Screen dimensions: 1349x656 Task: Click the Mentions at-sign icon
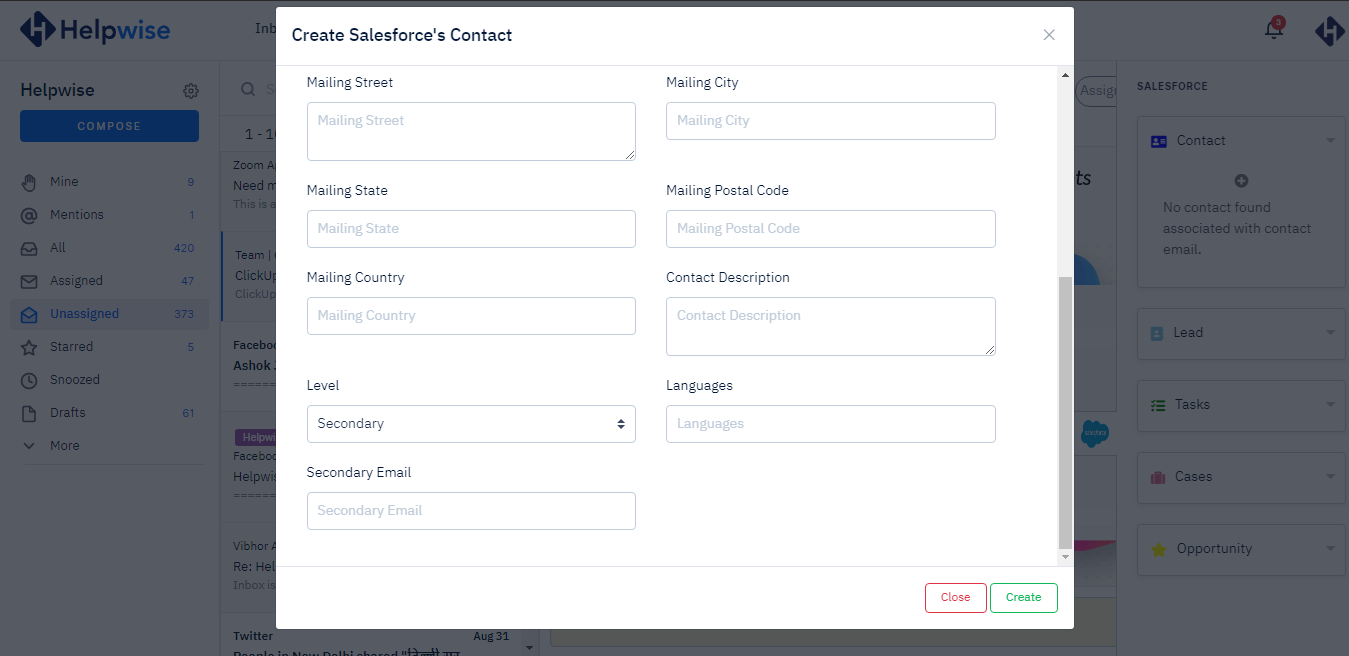pos(30,215)
